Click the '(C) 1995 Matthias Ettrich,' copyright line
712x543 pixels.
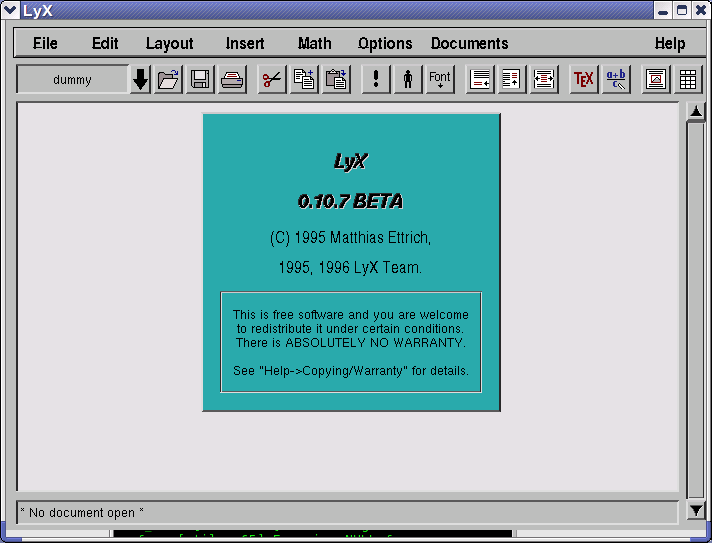350,238
